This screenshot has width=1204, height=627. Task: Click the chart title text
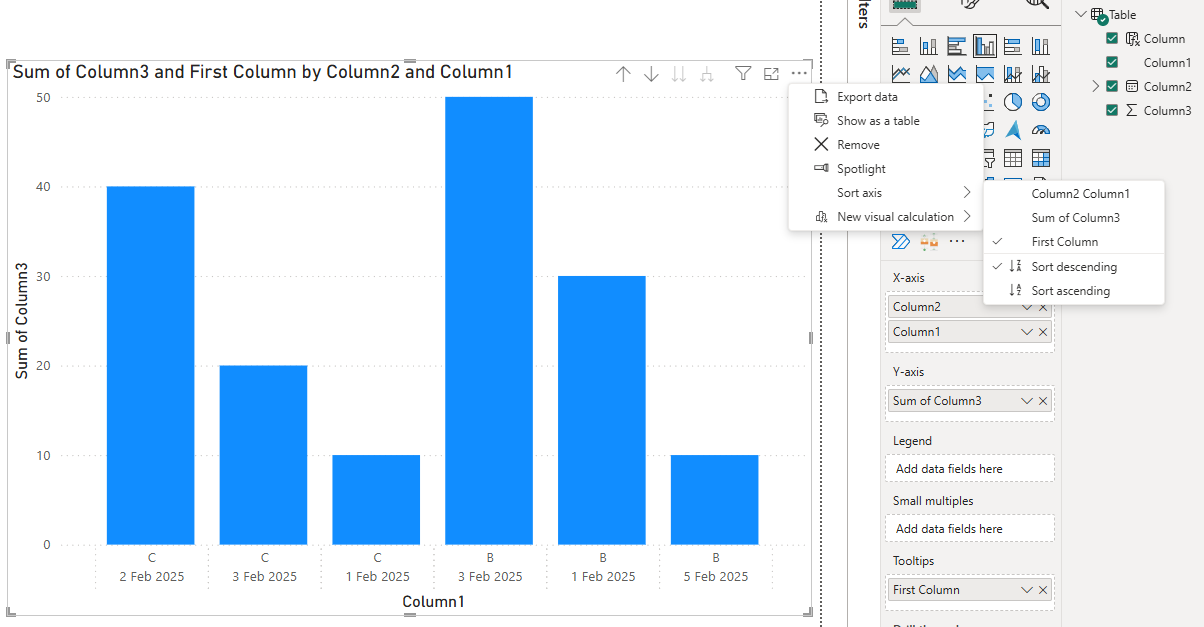pyautogui.click(x=263, y=72)
